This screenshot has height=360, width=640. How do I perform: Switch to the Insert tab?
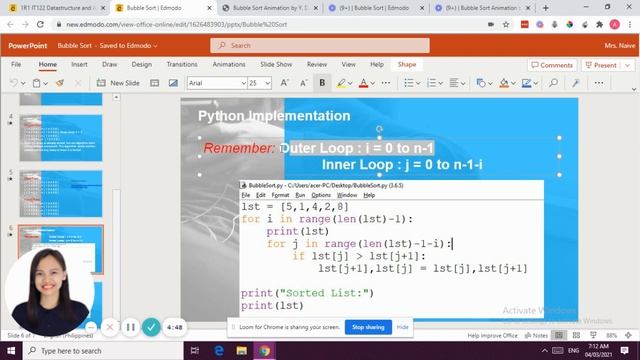[x=79, y=64]
